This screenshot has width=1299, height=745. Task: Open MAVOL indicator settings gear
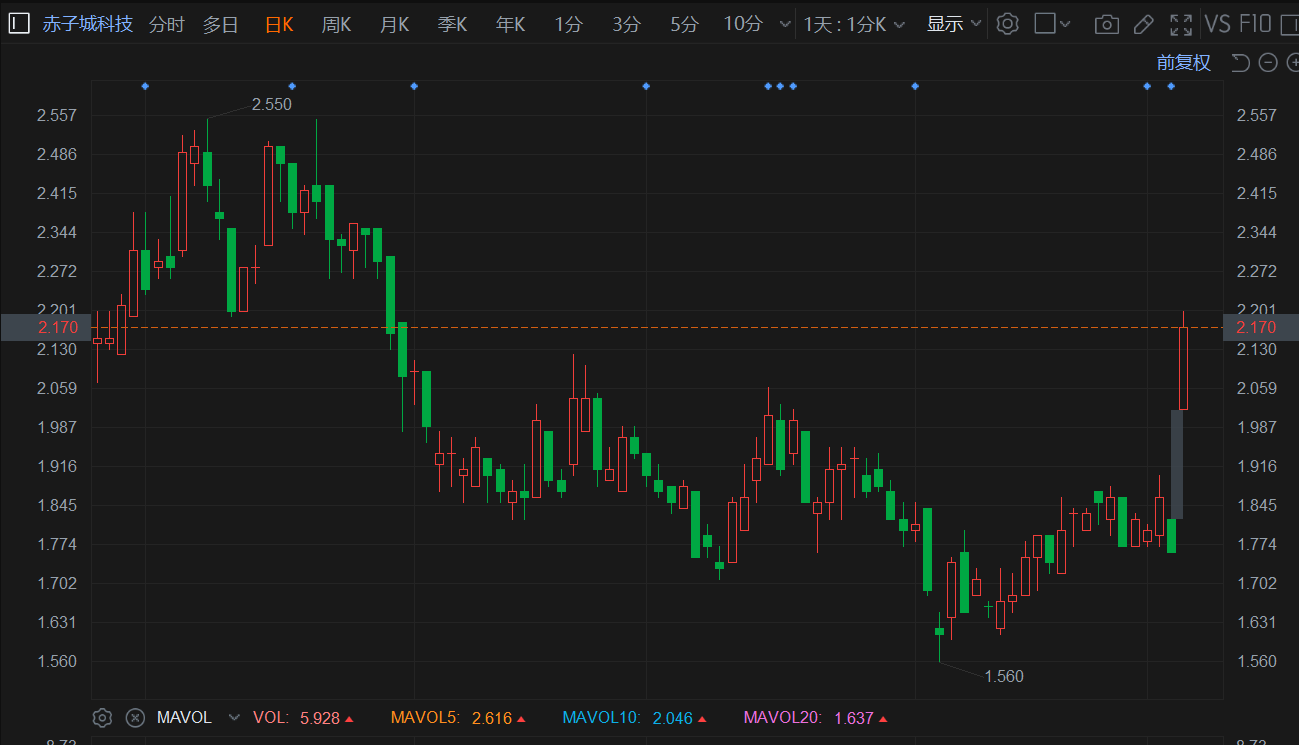101,717
